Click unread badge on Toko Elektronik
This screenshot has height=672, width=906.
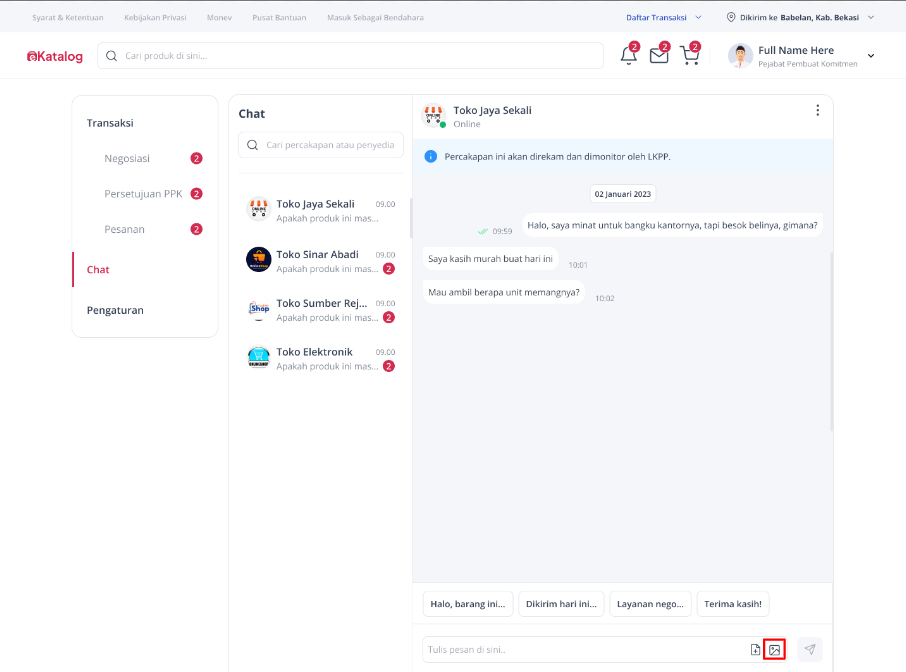coord(389,366)
